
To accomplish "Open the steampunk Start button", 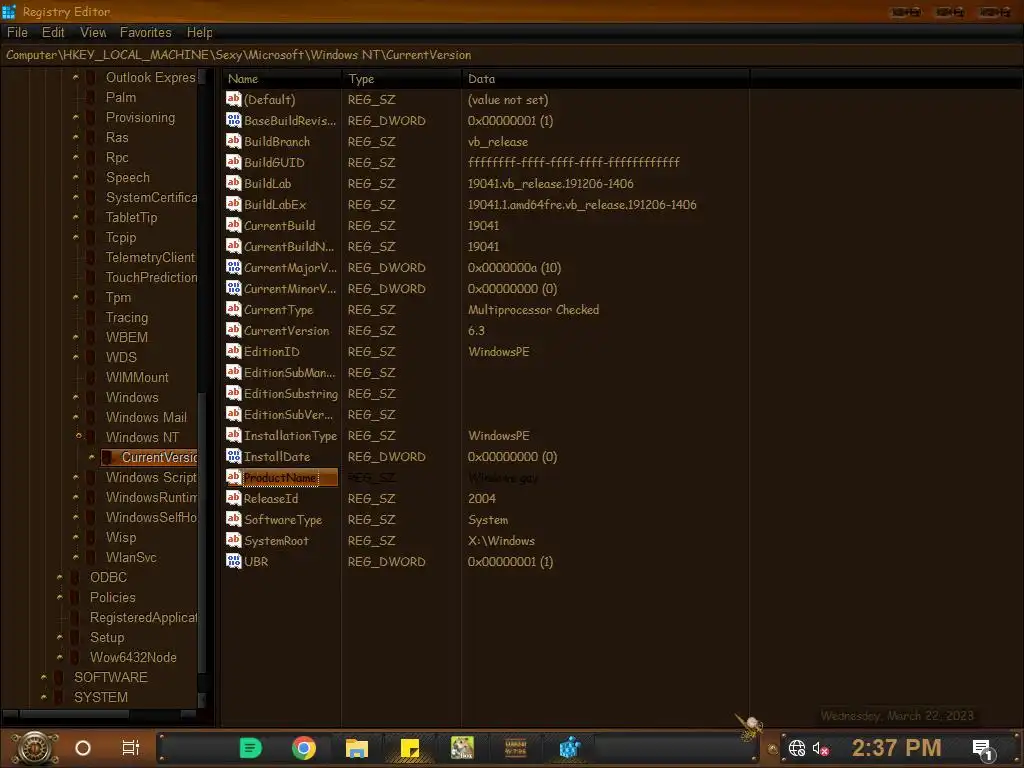I will 35,748.
